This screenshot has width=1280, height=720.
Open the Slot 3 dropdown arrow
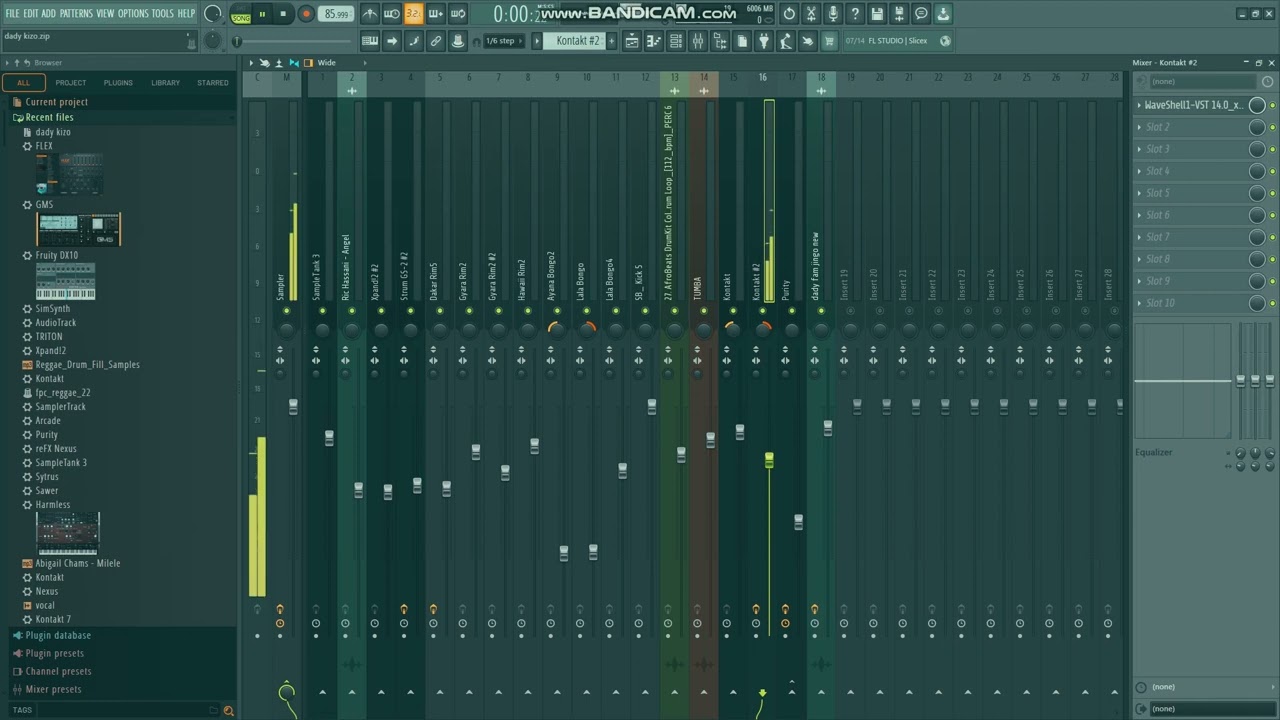1139,149
